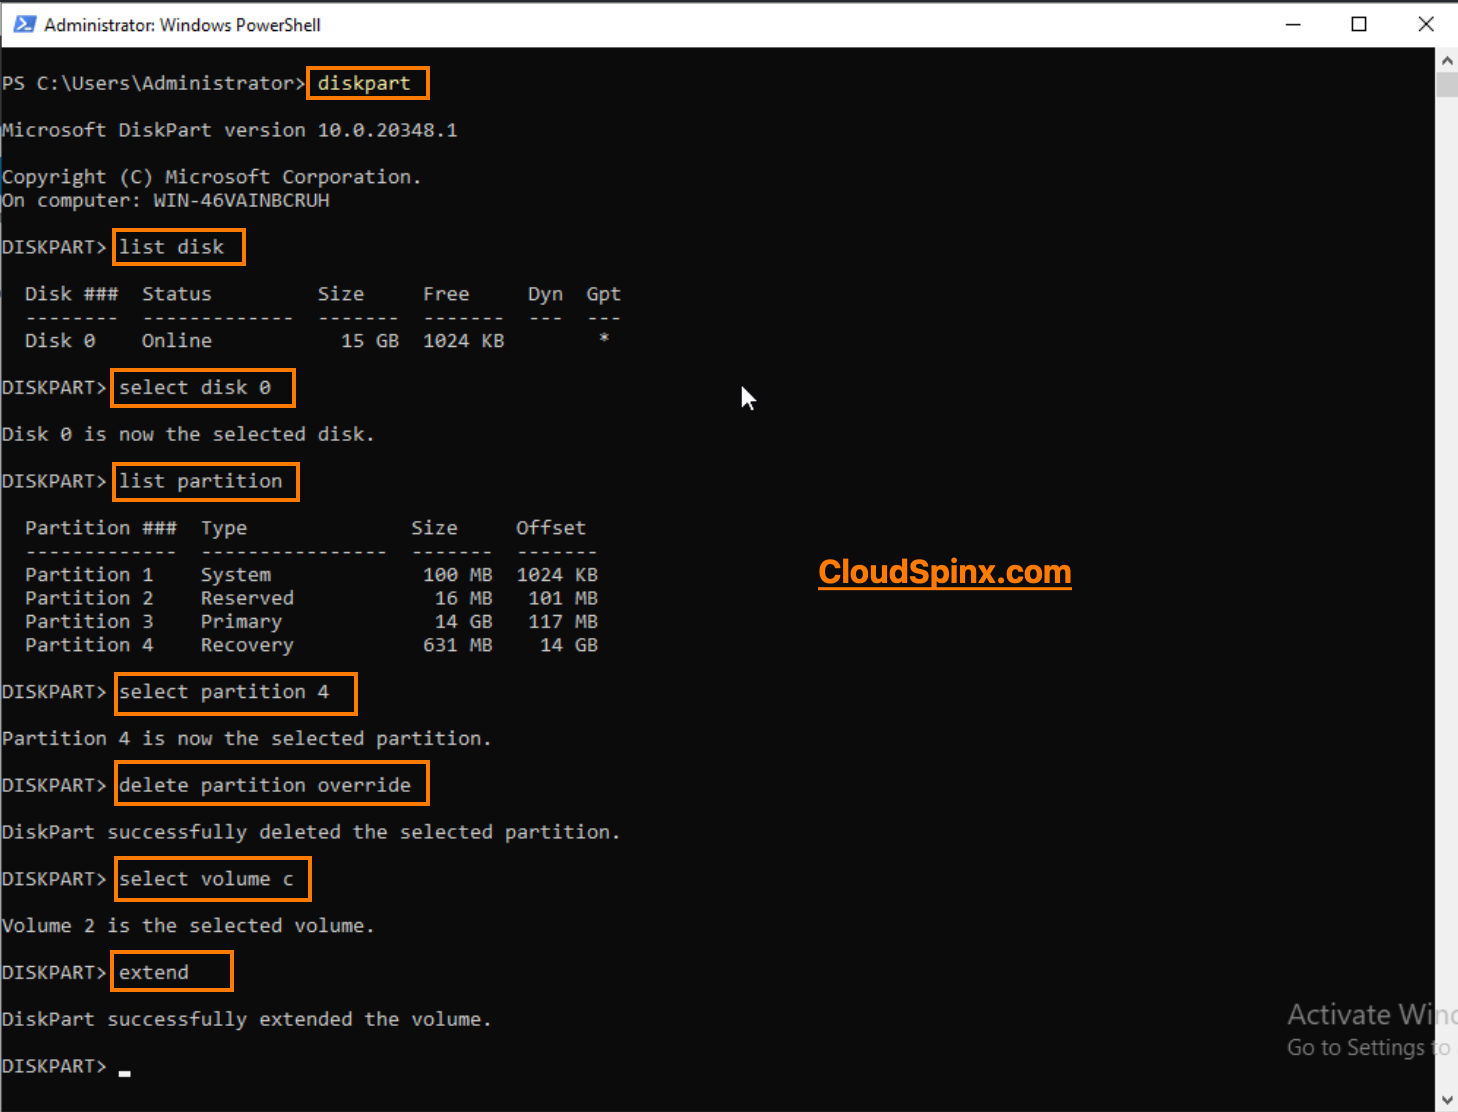This screenshot has width=1458, height=1112.
Task: Click the highlighted select disk 0 command
Action: [201, 387]
